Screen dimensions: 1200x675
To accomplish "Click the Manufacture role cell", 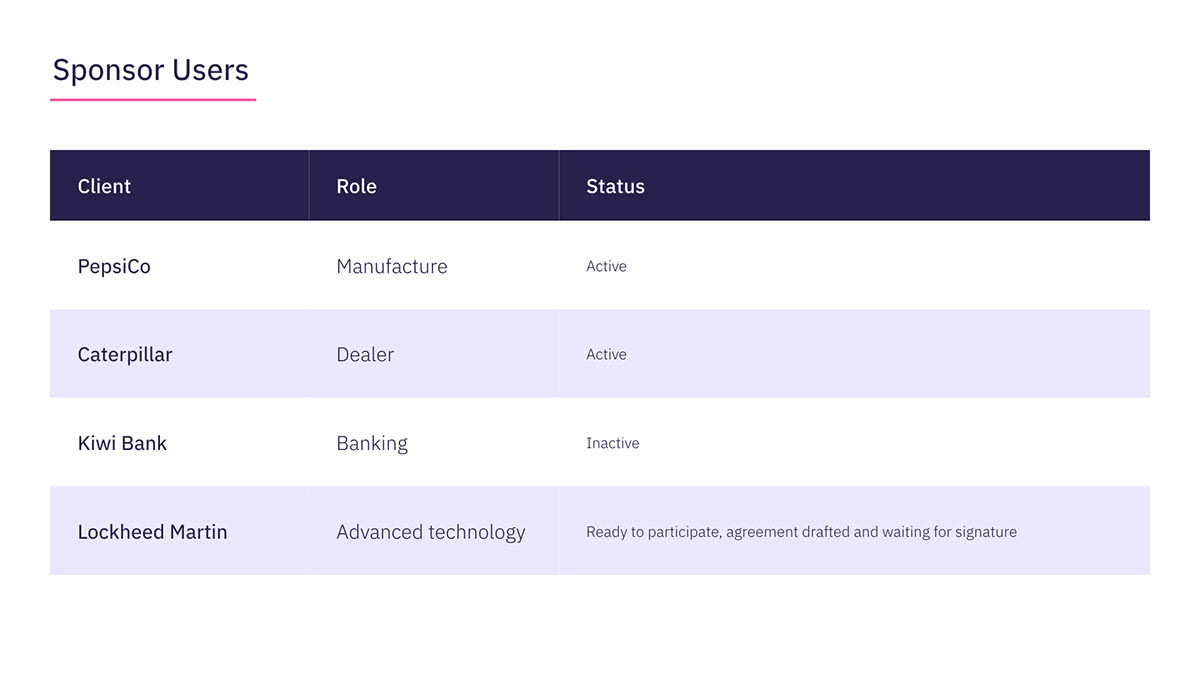I will [x=392, y=266].
